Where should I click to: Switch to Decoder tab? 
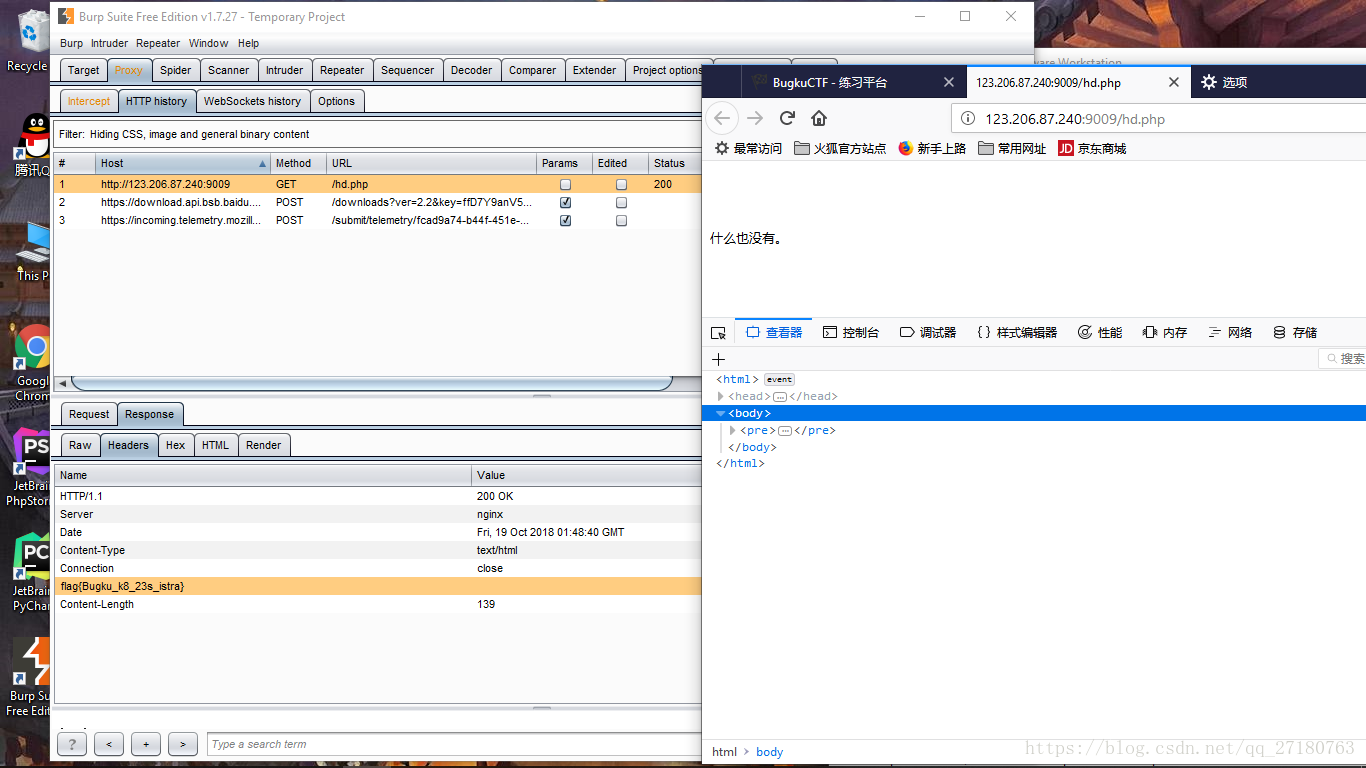tap(471, 70)
